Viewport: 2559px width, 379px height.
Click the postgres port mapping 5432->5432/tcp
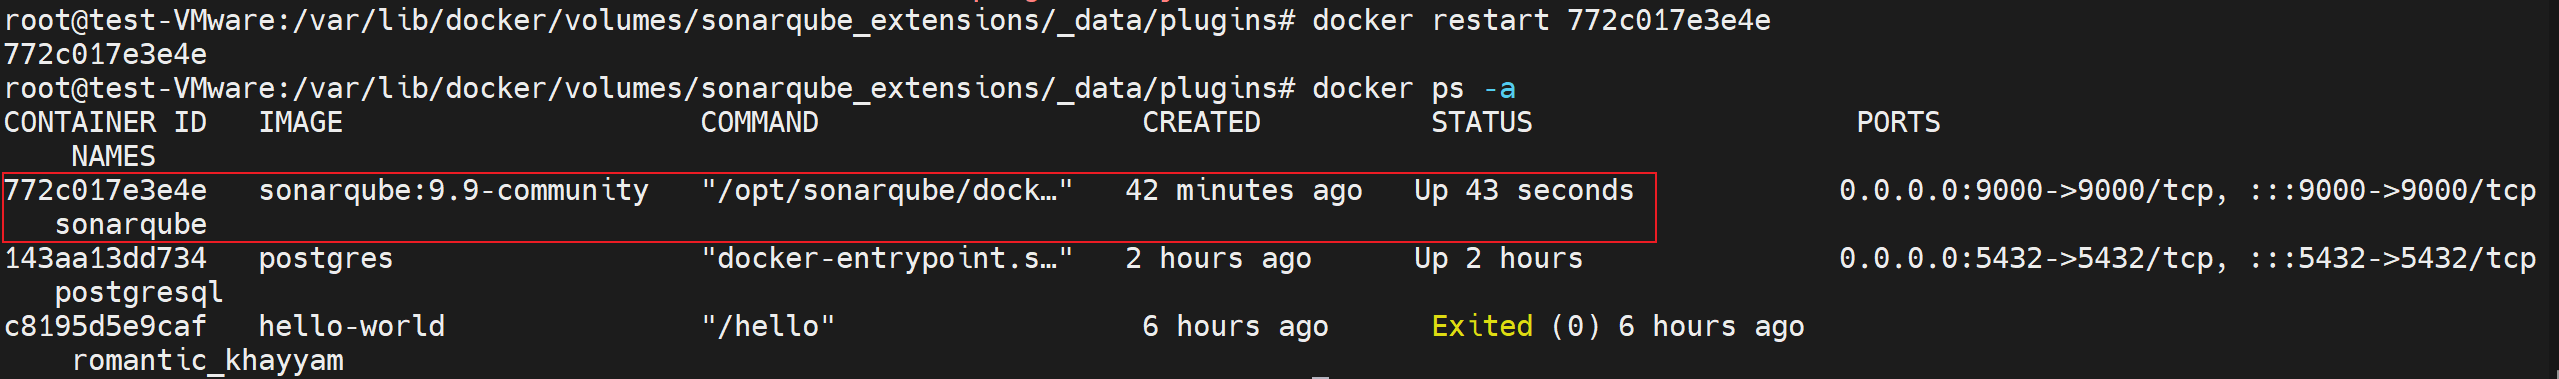[2188, 258]
